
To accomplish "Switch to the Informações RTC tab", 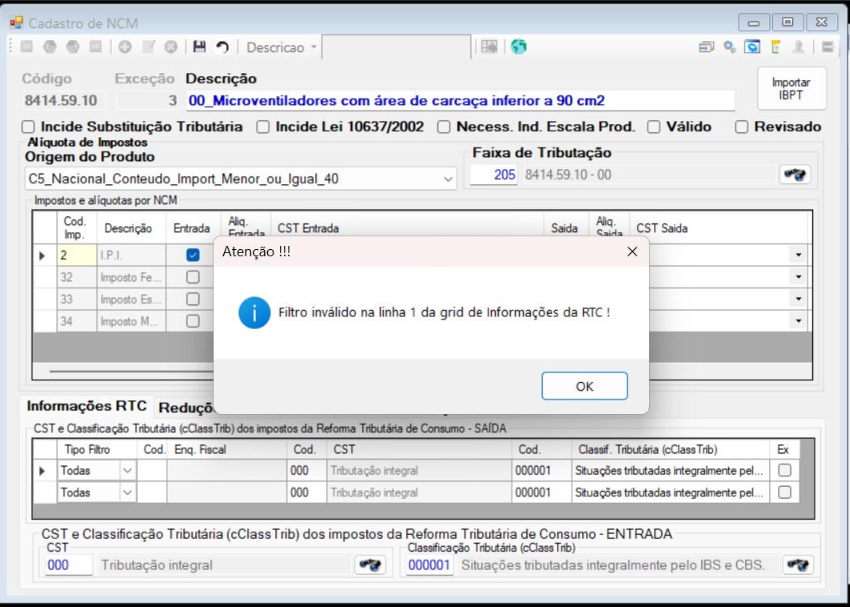I will 87,406.
